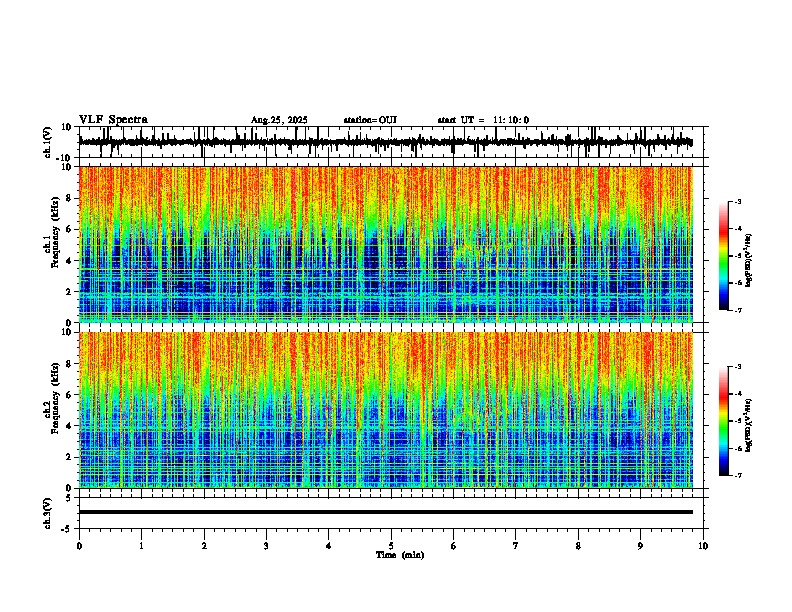Screen dimensions: 792x612
Task: Click the "-7" label below ch.2 color bar
Action: click(737, 475)
